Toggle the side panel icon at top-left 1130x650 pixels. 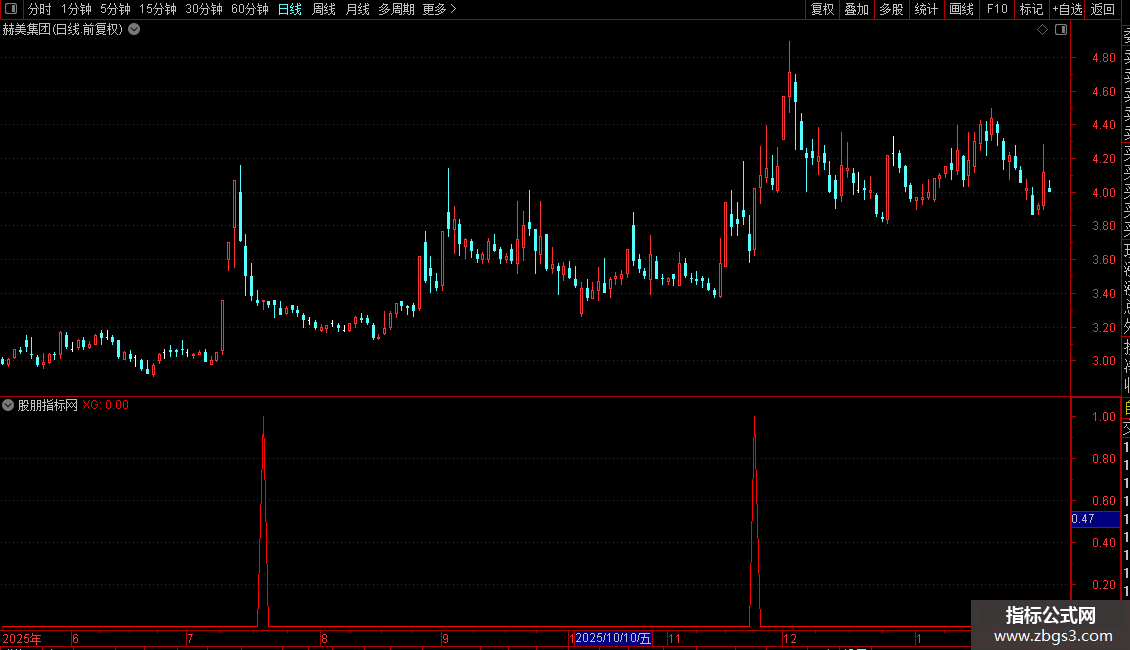[11, 9]
